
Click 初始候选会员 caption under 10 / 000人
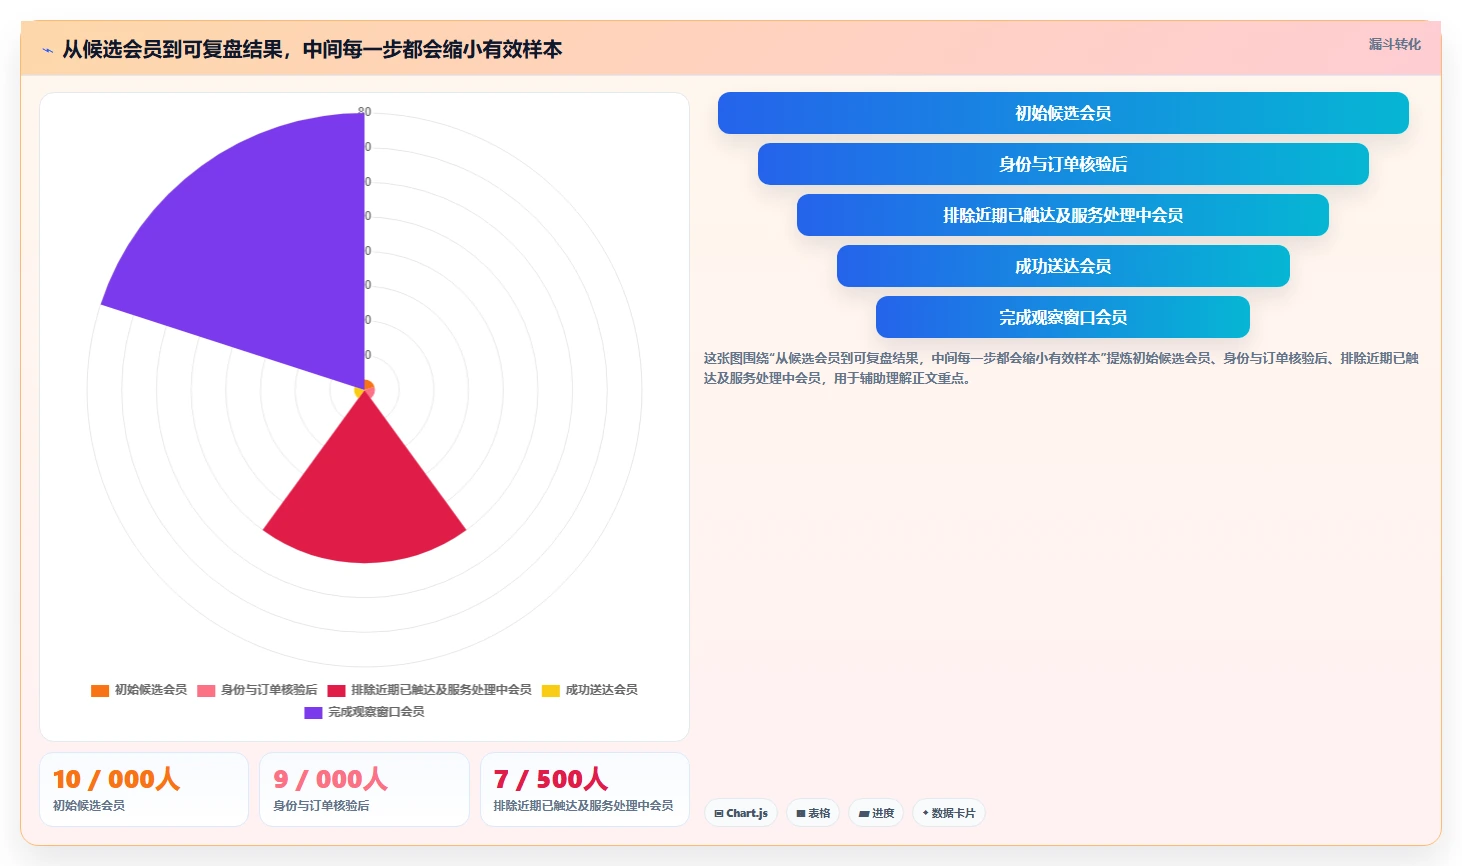(89, 806)
